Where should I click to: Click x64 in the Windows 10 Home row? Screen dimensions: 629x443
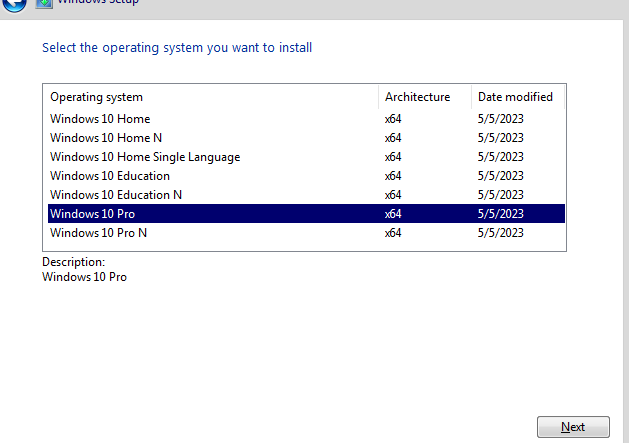click(x=393, y=119)
